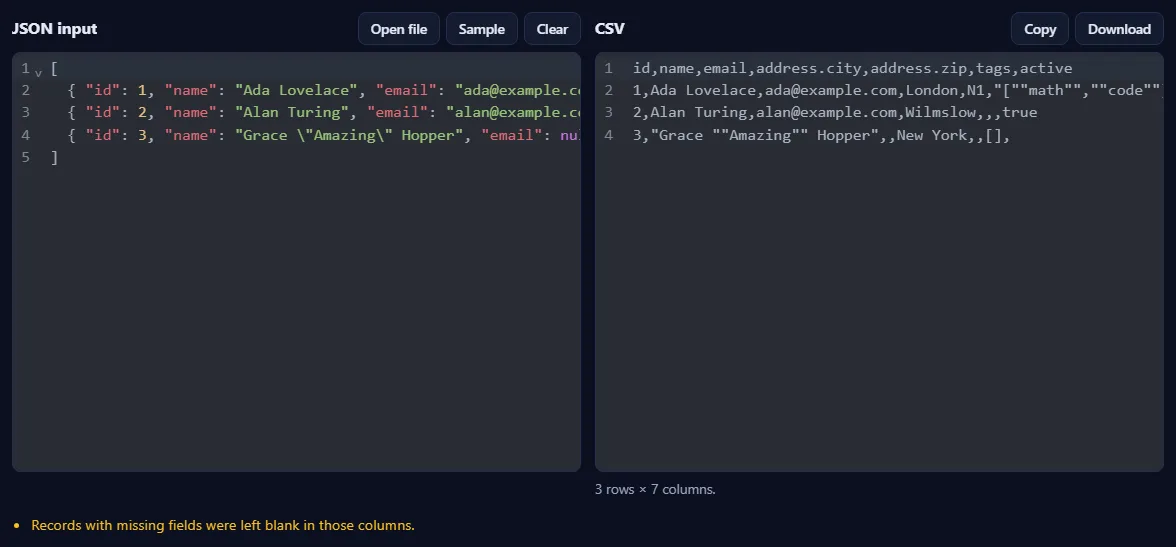Click the CSV row for Alan Turing

click(835, 113)
